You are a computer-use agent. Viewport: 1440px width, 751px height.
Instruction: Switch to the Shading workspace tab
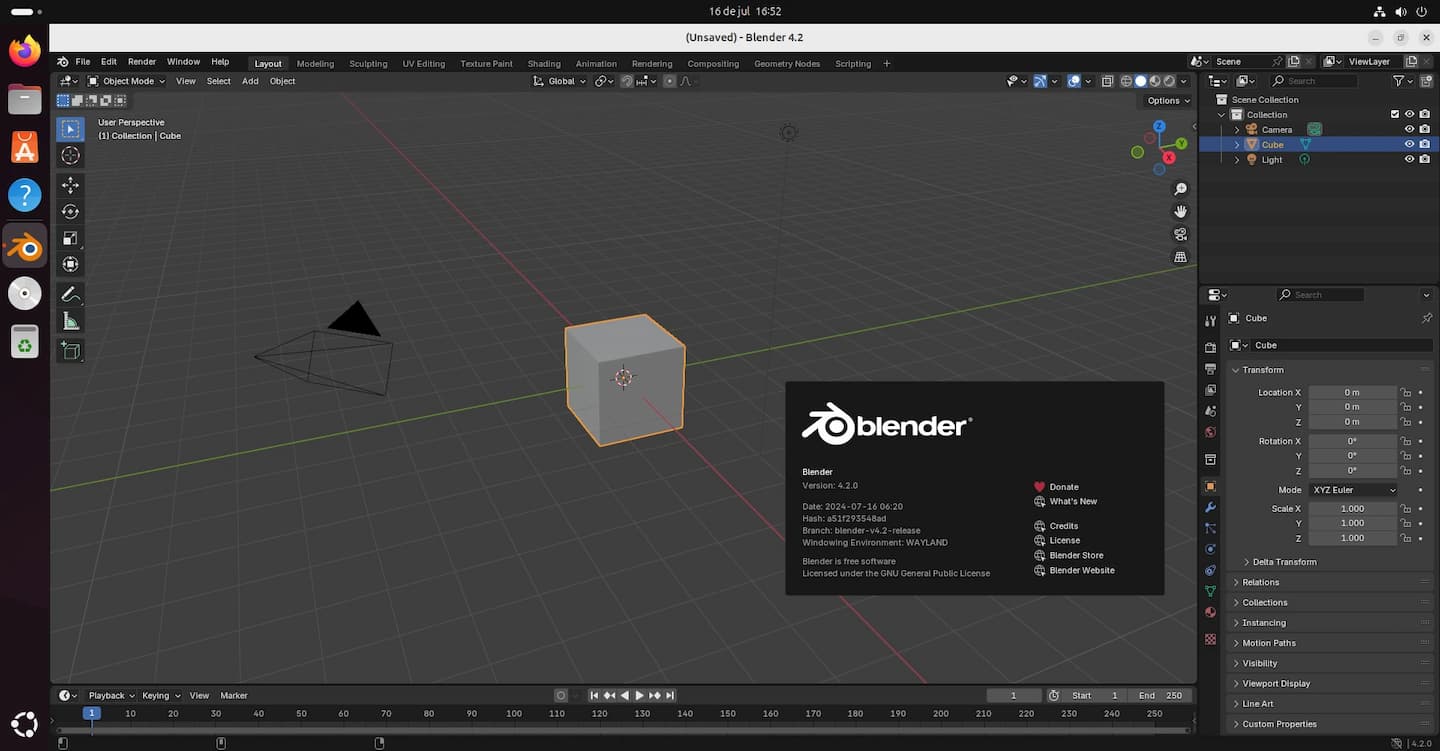pos(544,63)
